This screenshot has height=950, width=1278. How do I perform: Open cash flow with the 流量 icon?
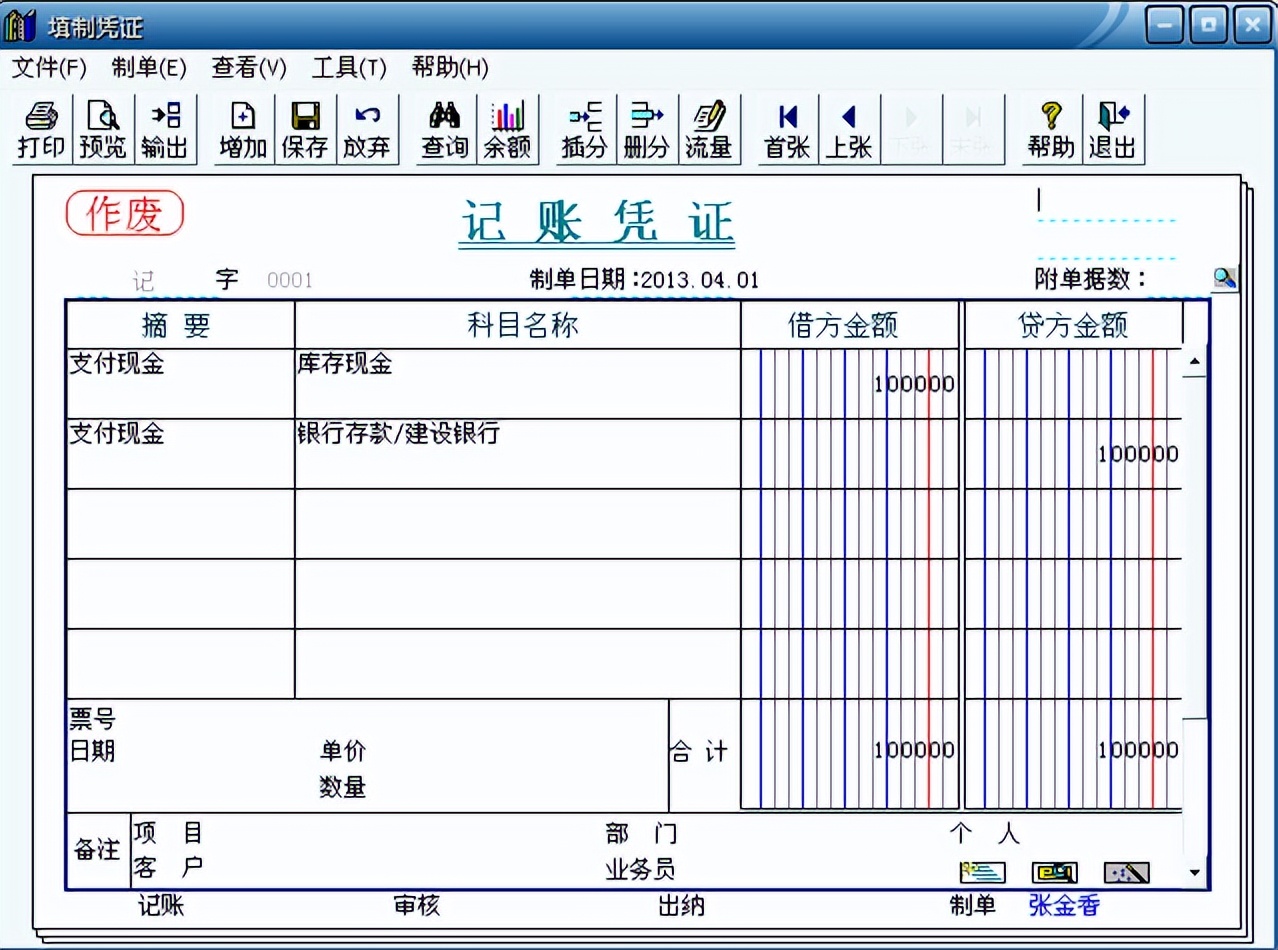click(709, 128)
